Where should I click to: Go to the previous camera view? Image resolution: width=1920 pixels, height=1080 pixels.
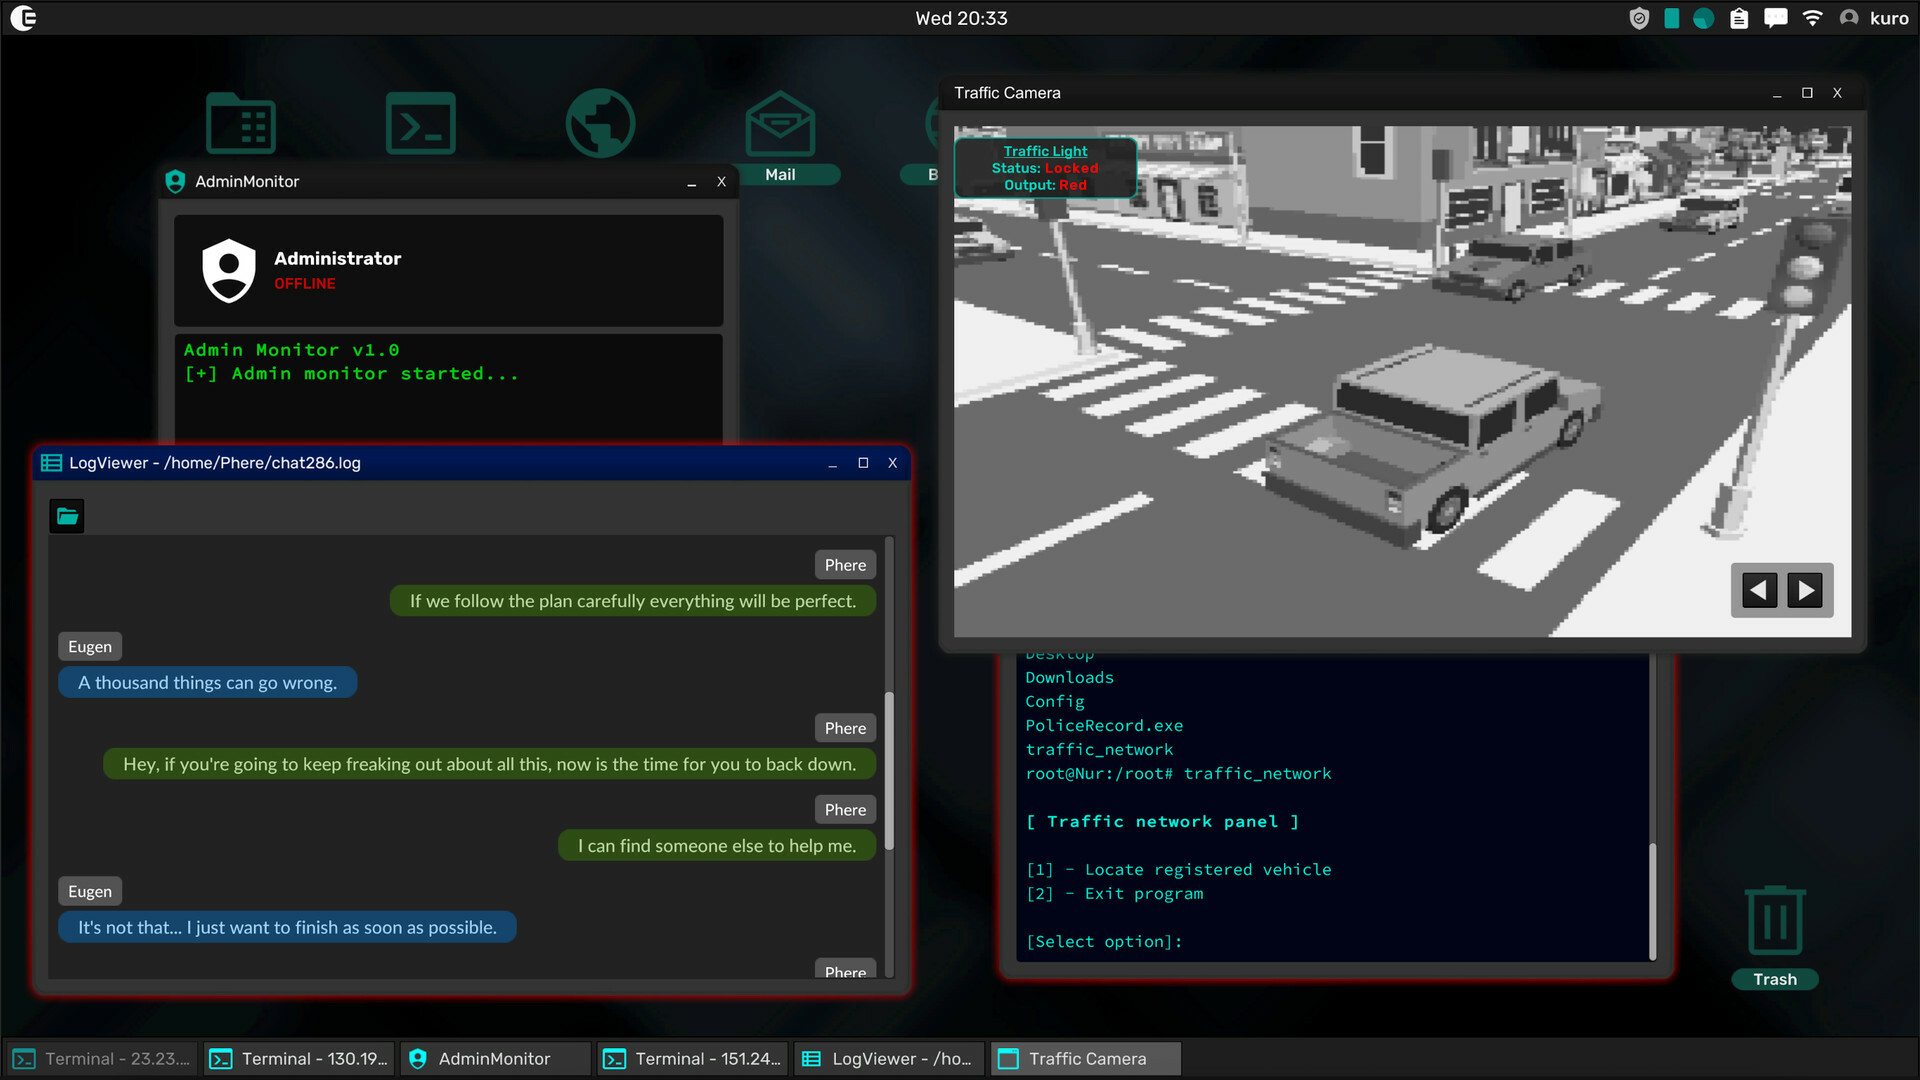pyautogui.click(x=1758, y=590)
